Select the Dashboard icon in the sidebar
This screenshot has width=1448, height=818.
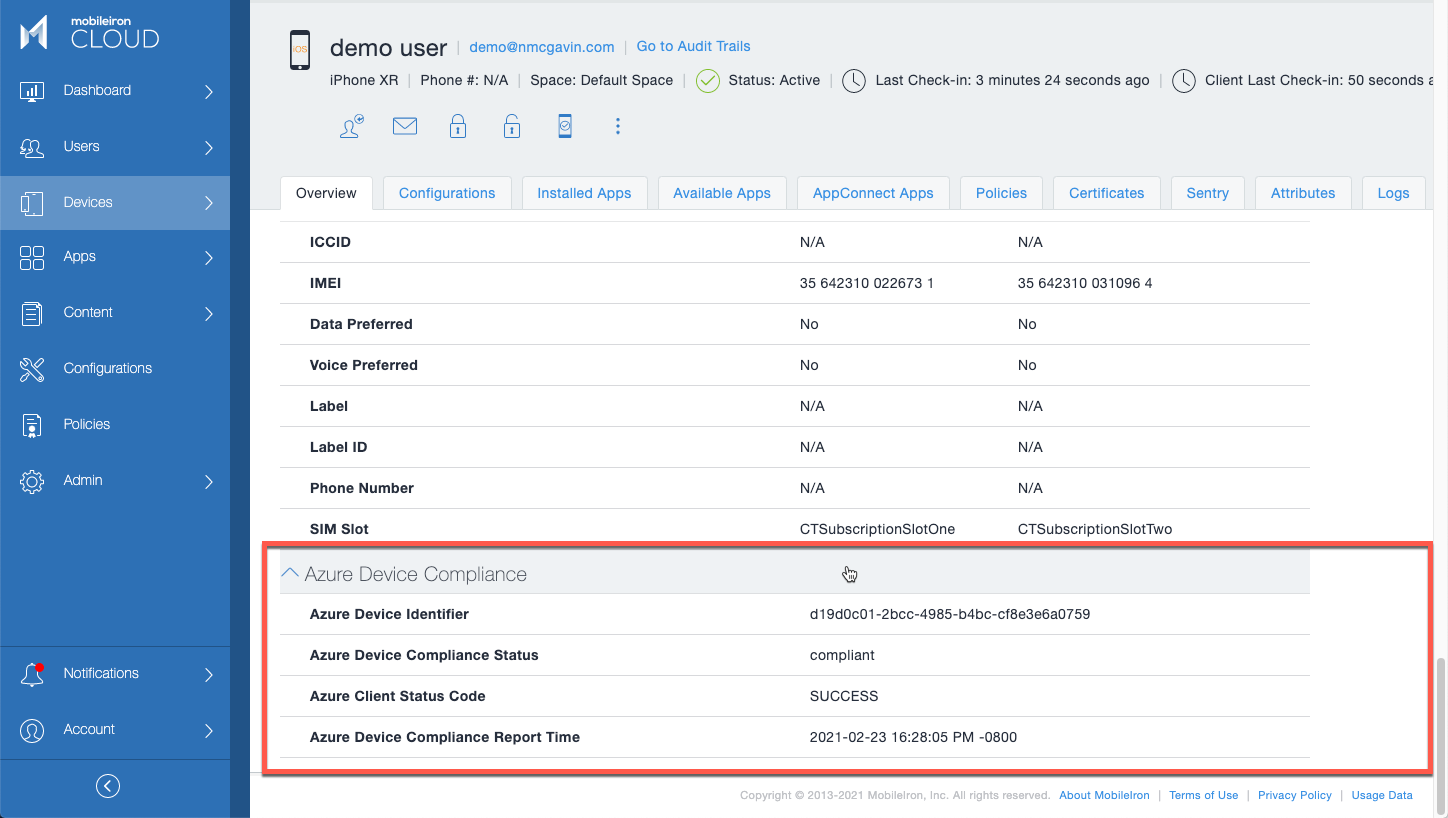tap(32, 90)
